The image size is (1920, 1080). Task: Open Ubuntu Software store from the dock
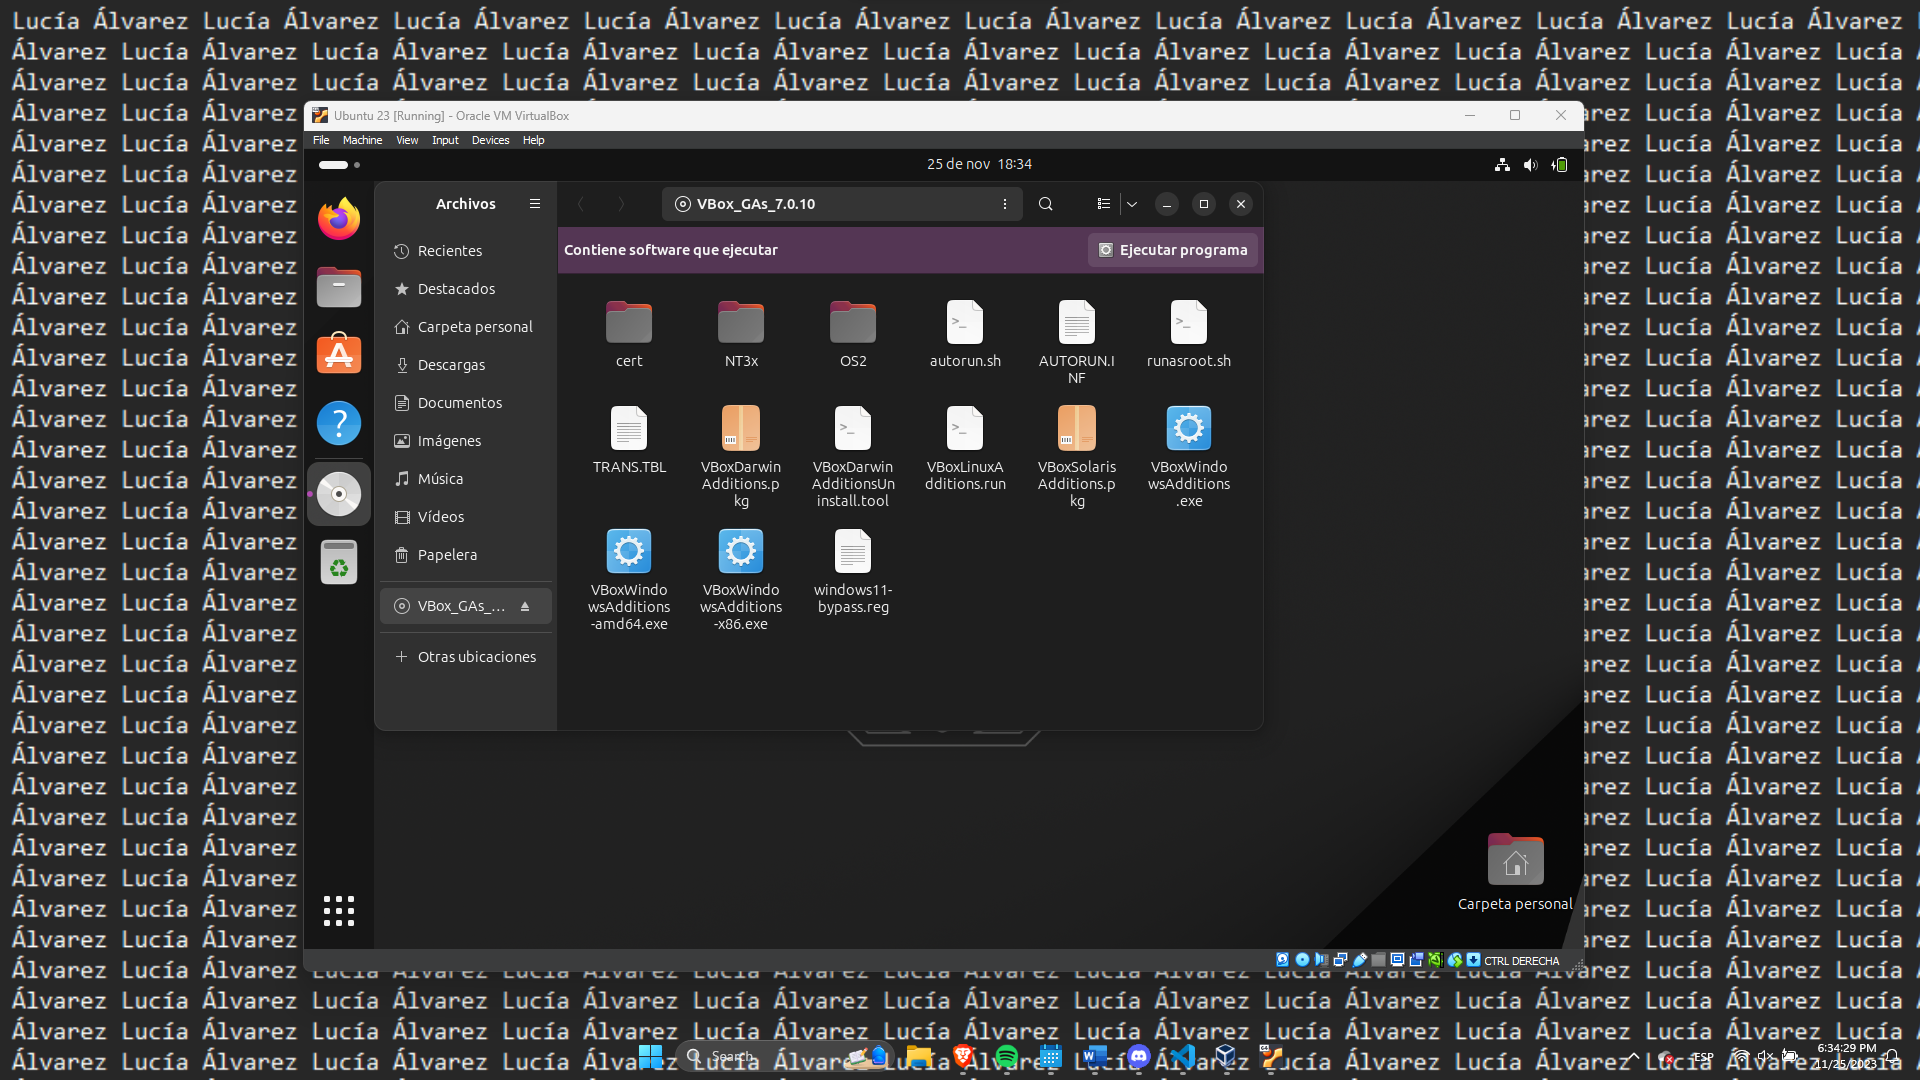339,354
